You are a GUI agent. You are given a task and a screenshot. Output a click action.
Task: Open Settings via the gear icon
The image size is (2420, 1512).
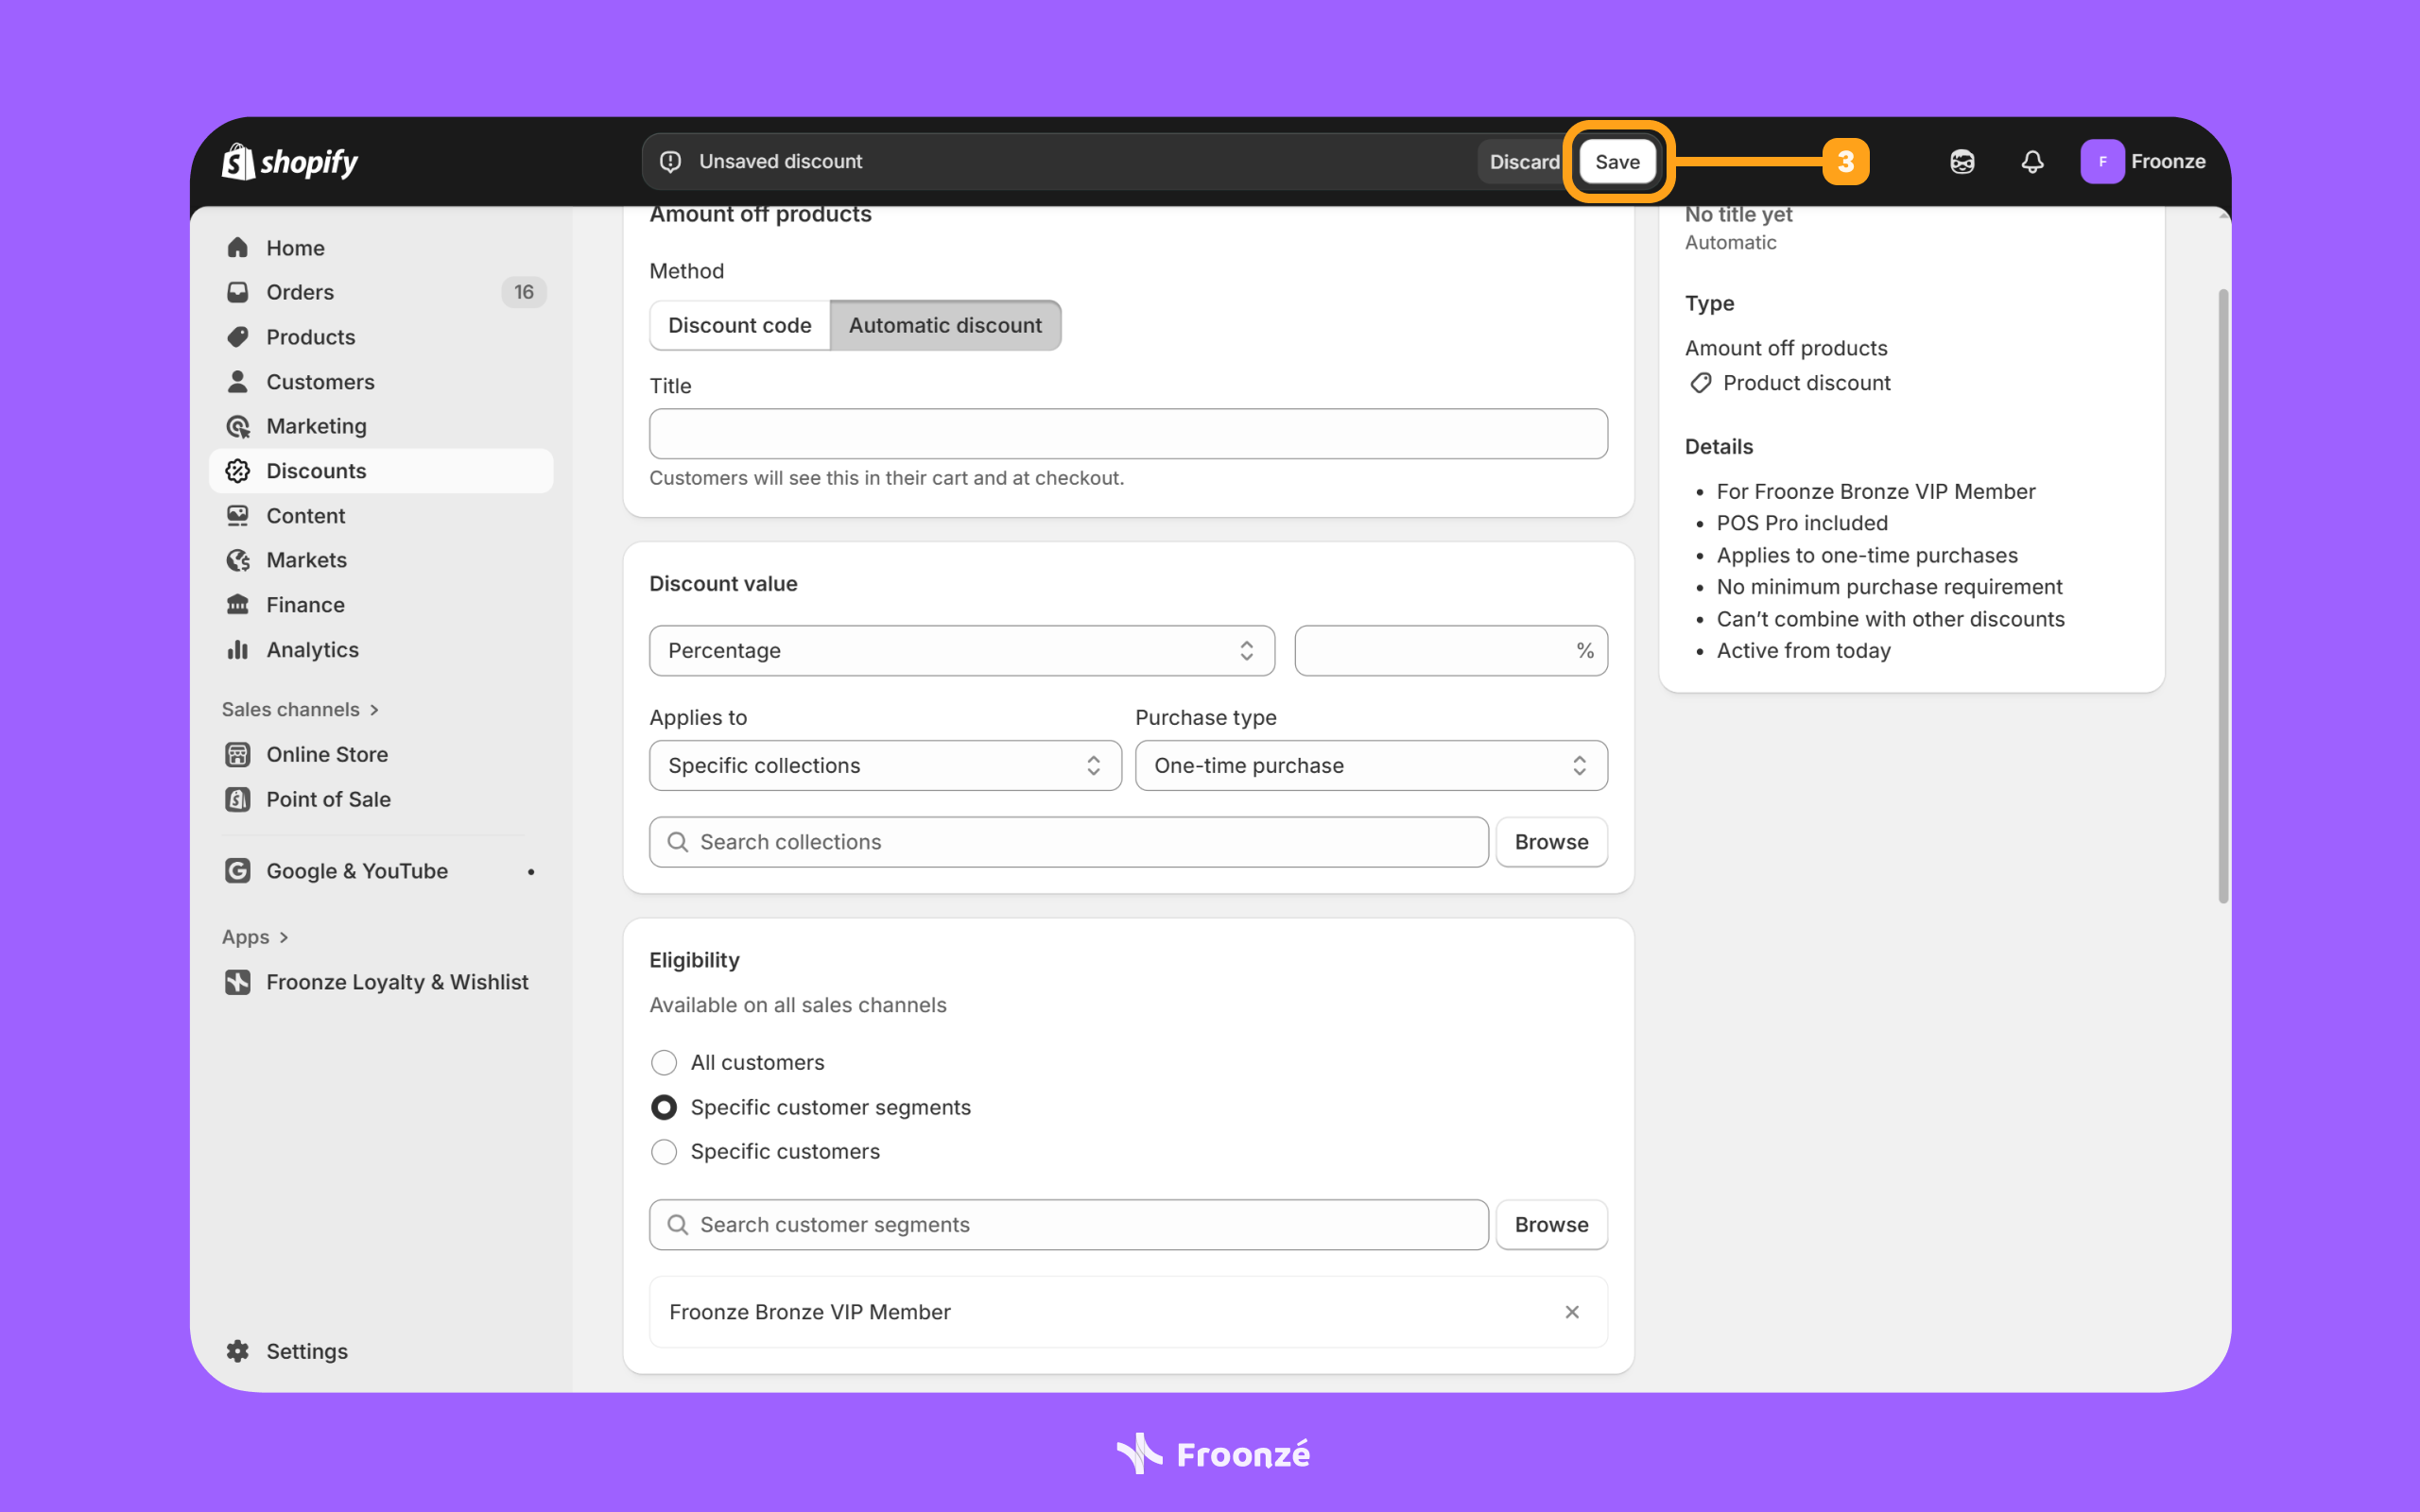pos(238,1351)
